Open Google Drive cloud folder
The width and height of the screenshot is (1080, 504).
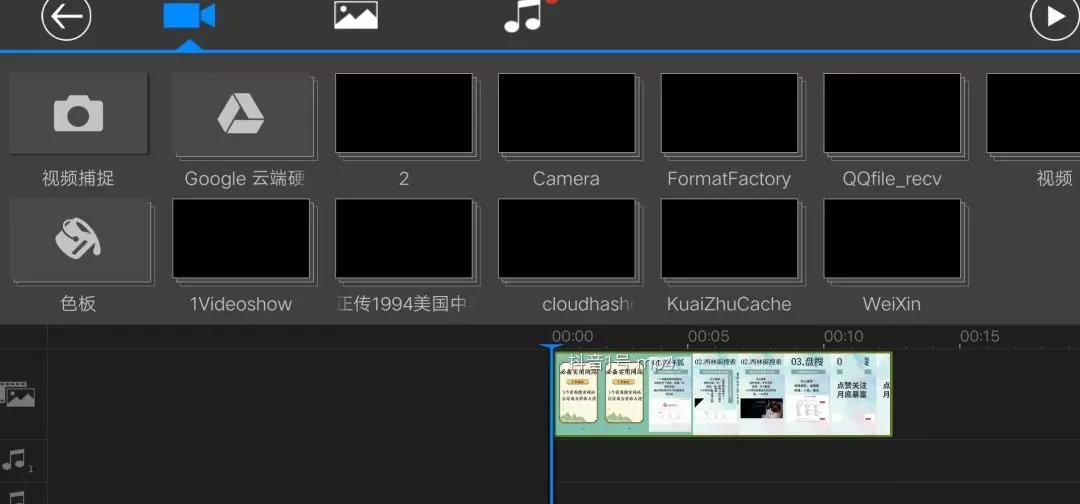click(x=241, y=114)
